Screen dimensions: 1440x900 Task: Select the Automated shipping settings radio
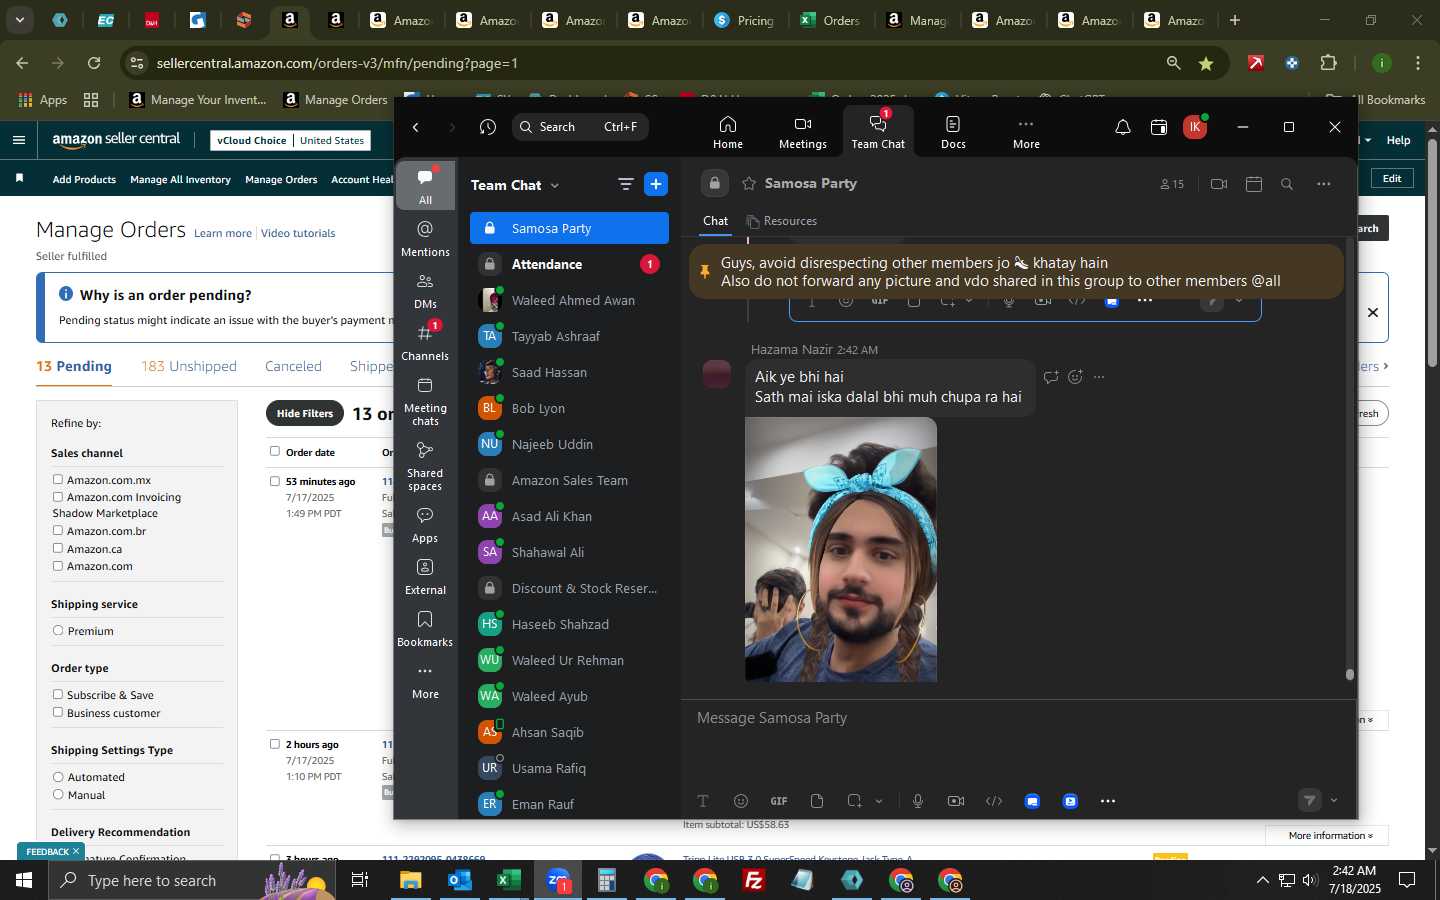[x=58, y=777]
